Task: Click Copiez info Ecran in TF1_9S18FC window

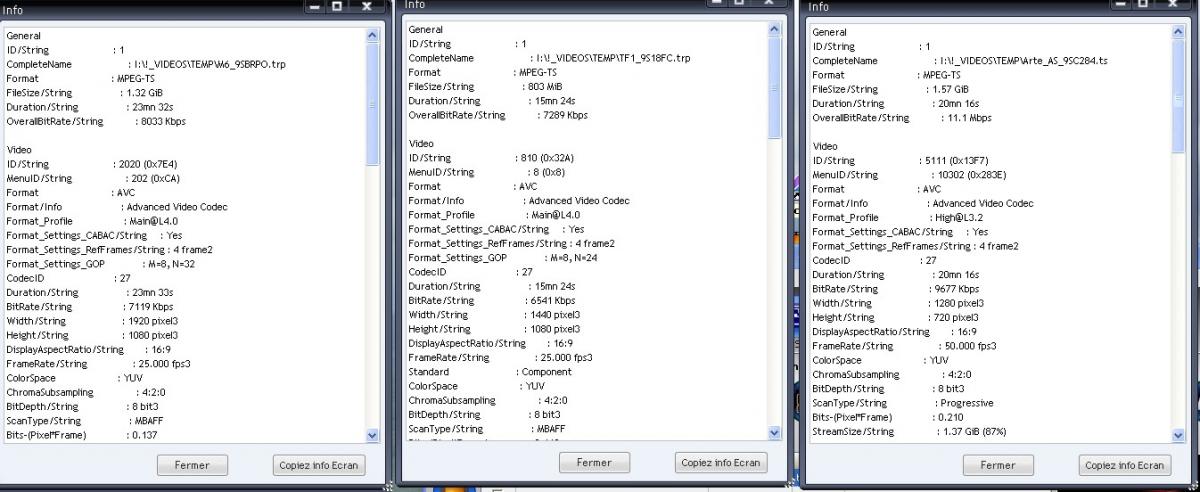Action: [720, 463]
